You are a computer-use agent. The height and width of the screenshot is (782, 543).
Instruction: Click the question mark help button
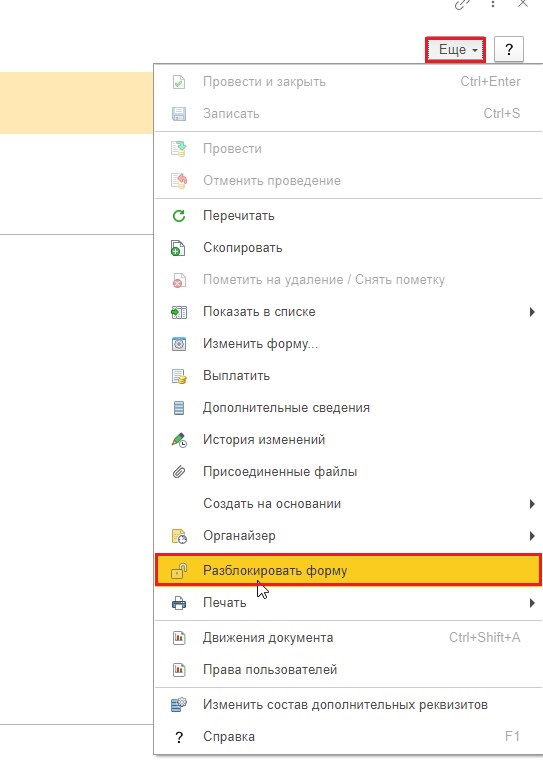[509, 49]
